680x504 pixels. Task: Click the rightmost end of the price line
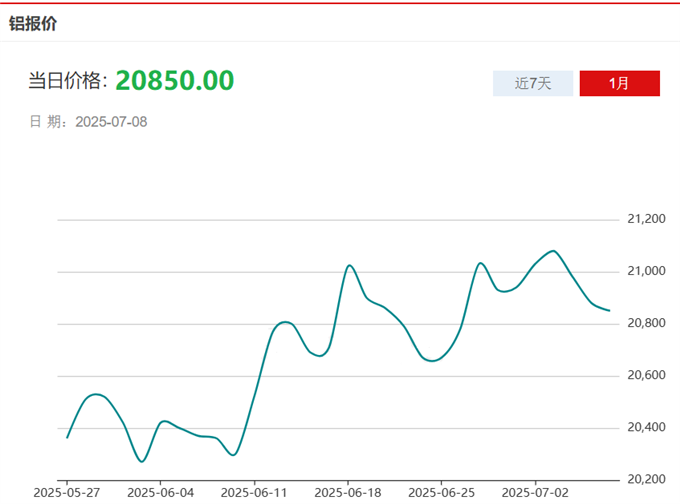[x=609, y=310]
